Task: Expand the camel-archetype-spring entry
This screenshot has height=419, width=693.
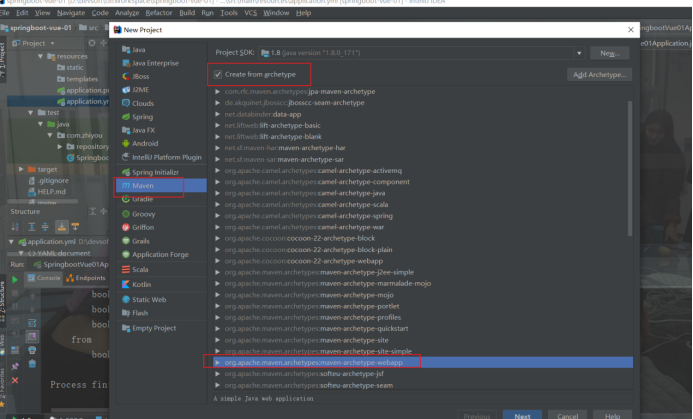Action: click(x=217, y=216)
